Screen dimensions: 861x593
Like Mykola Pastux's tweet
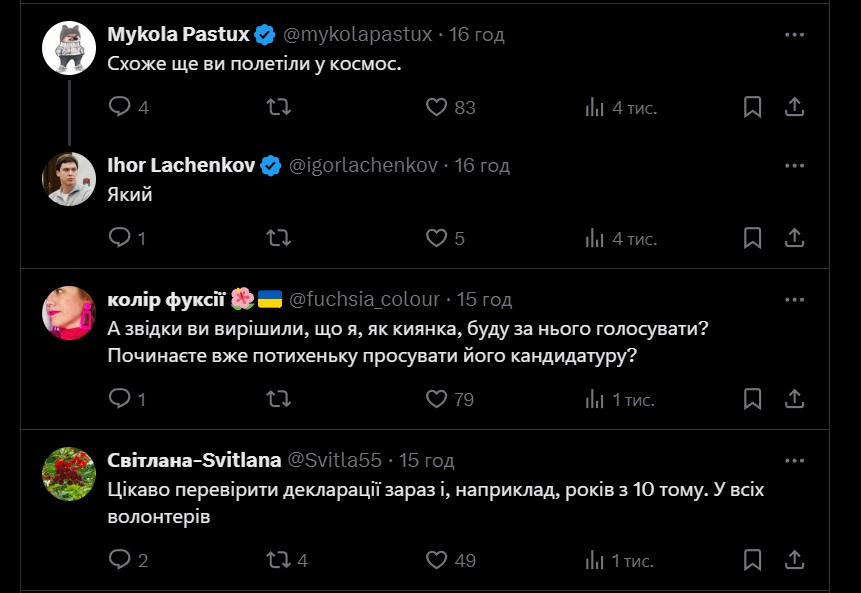(x=436, y=107)
